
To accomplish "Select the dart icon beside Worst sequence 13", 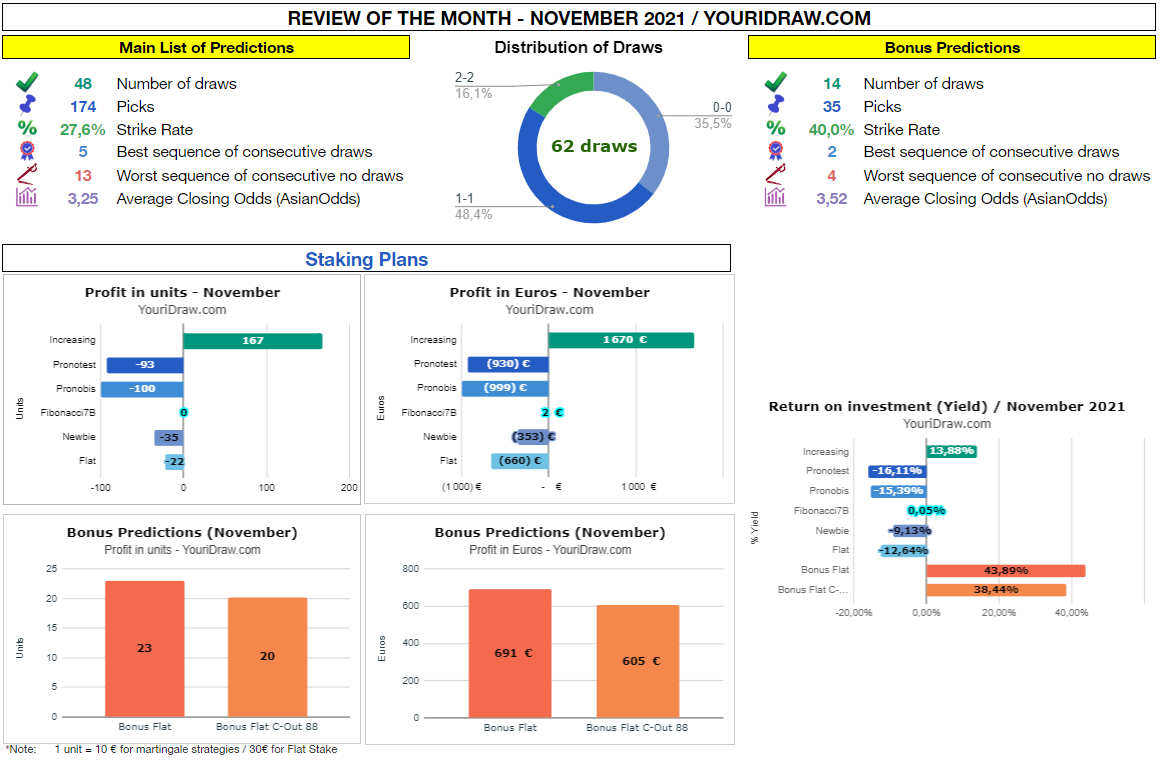I will [x=26, y=175].
